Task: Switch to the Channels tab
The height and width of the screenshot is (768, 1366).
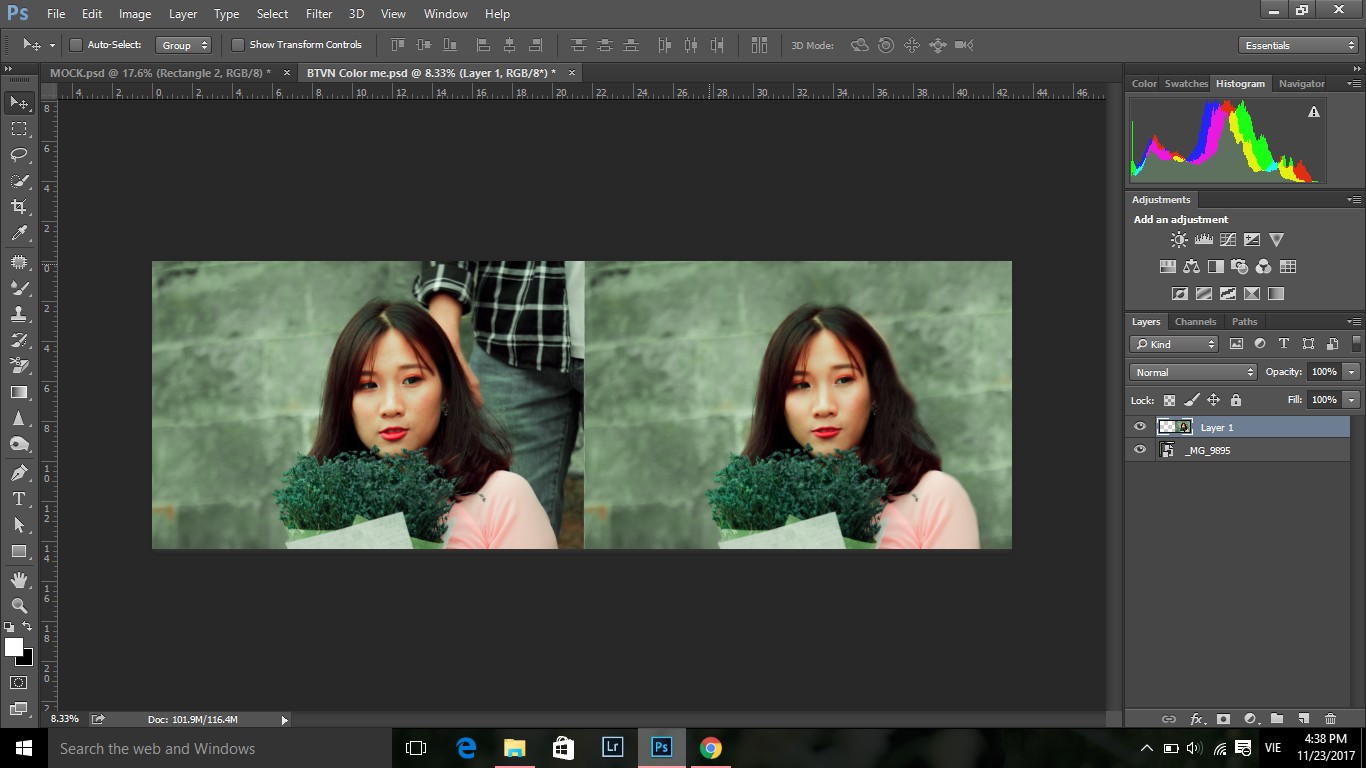Action: pyautogui.click(x=1195, y=322)
